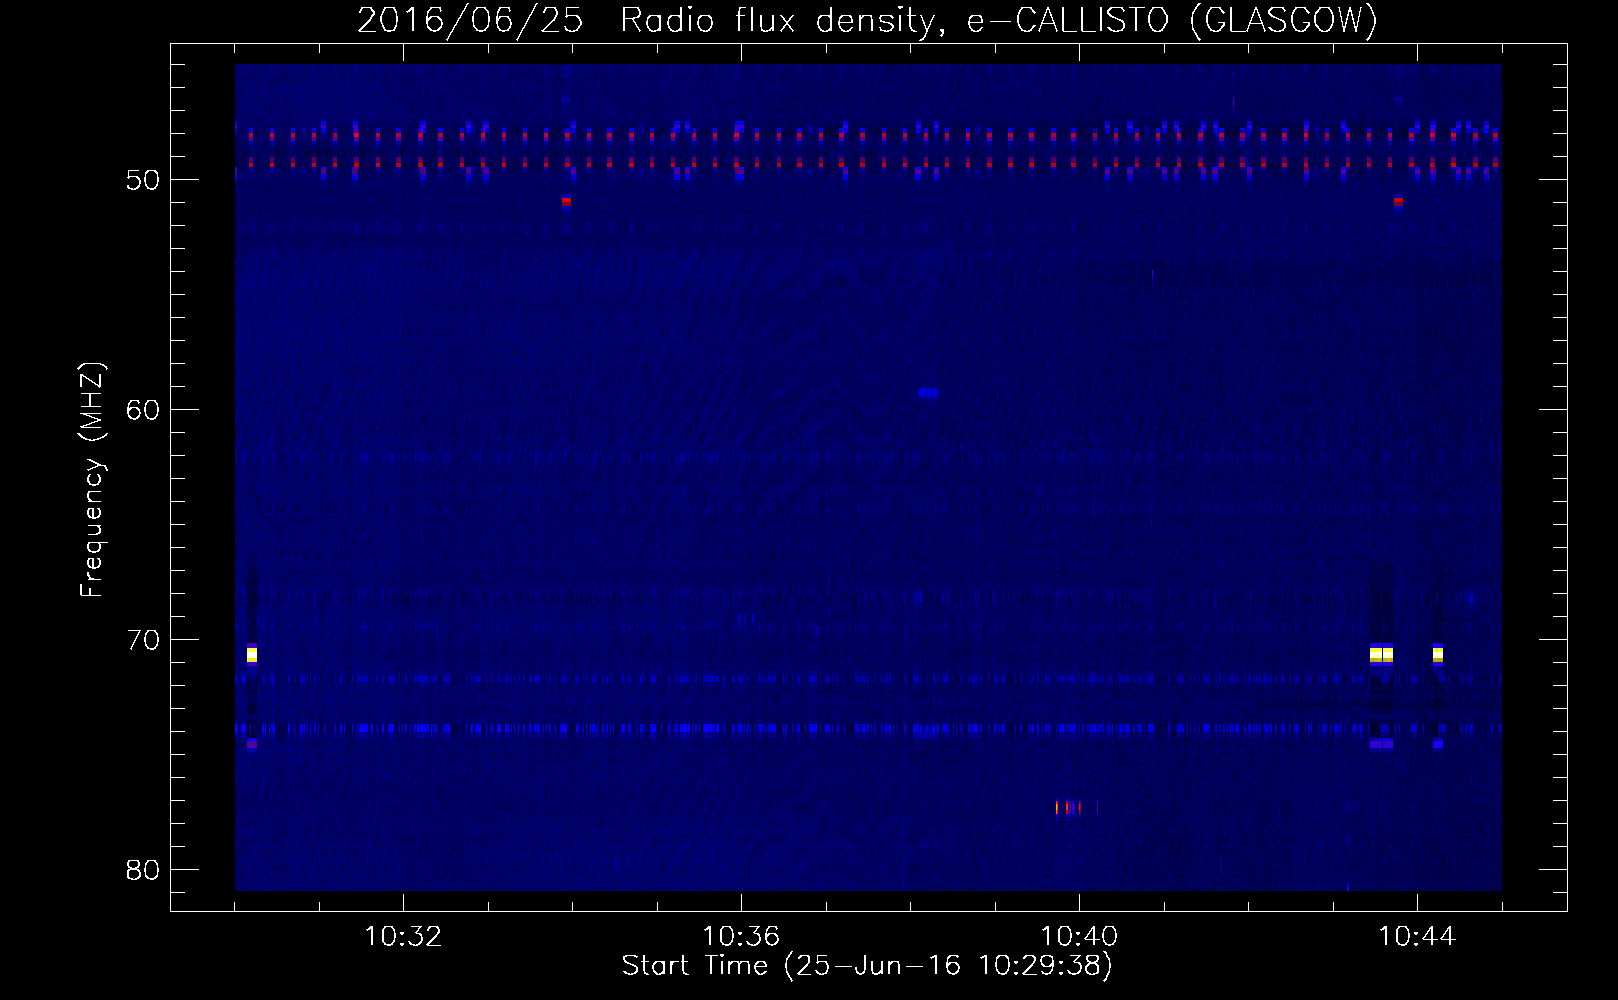Viewport: 1618px width, 1000px height.
Task: Click the 'Frequency (MHZ)' vertical axis label
Action: tap(92, 480)
